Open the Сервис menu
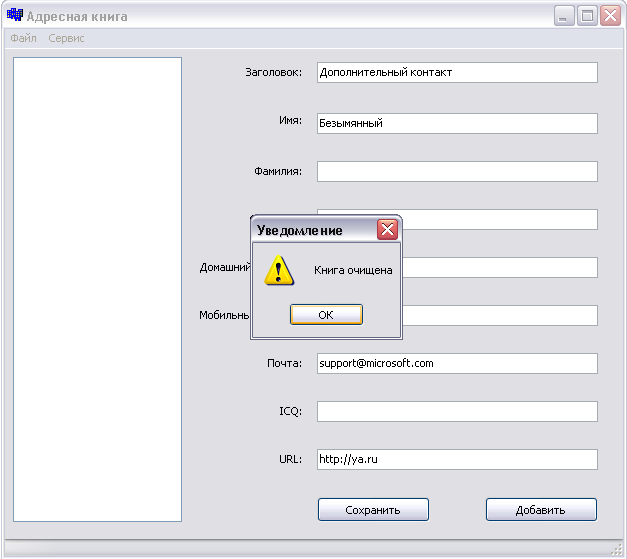The height and width of the screenshot is (559, 627). coord(66,38)
